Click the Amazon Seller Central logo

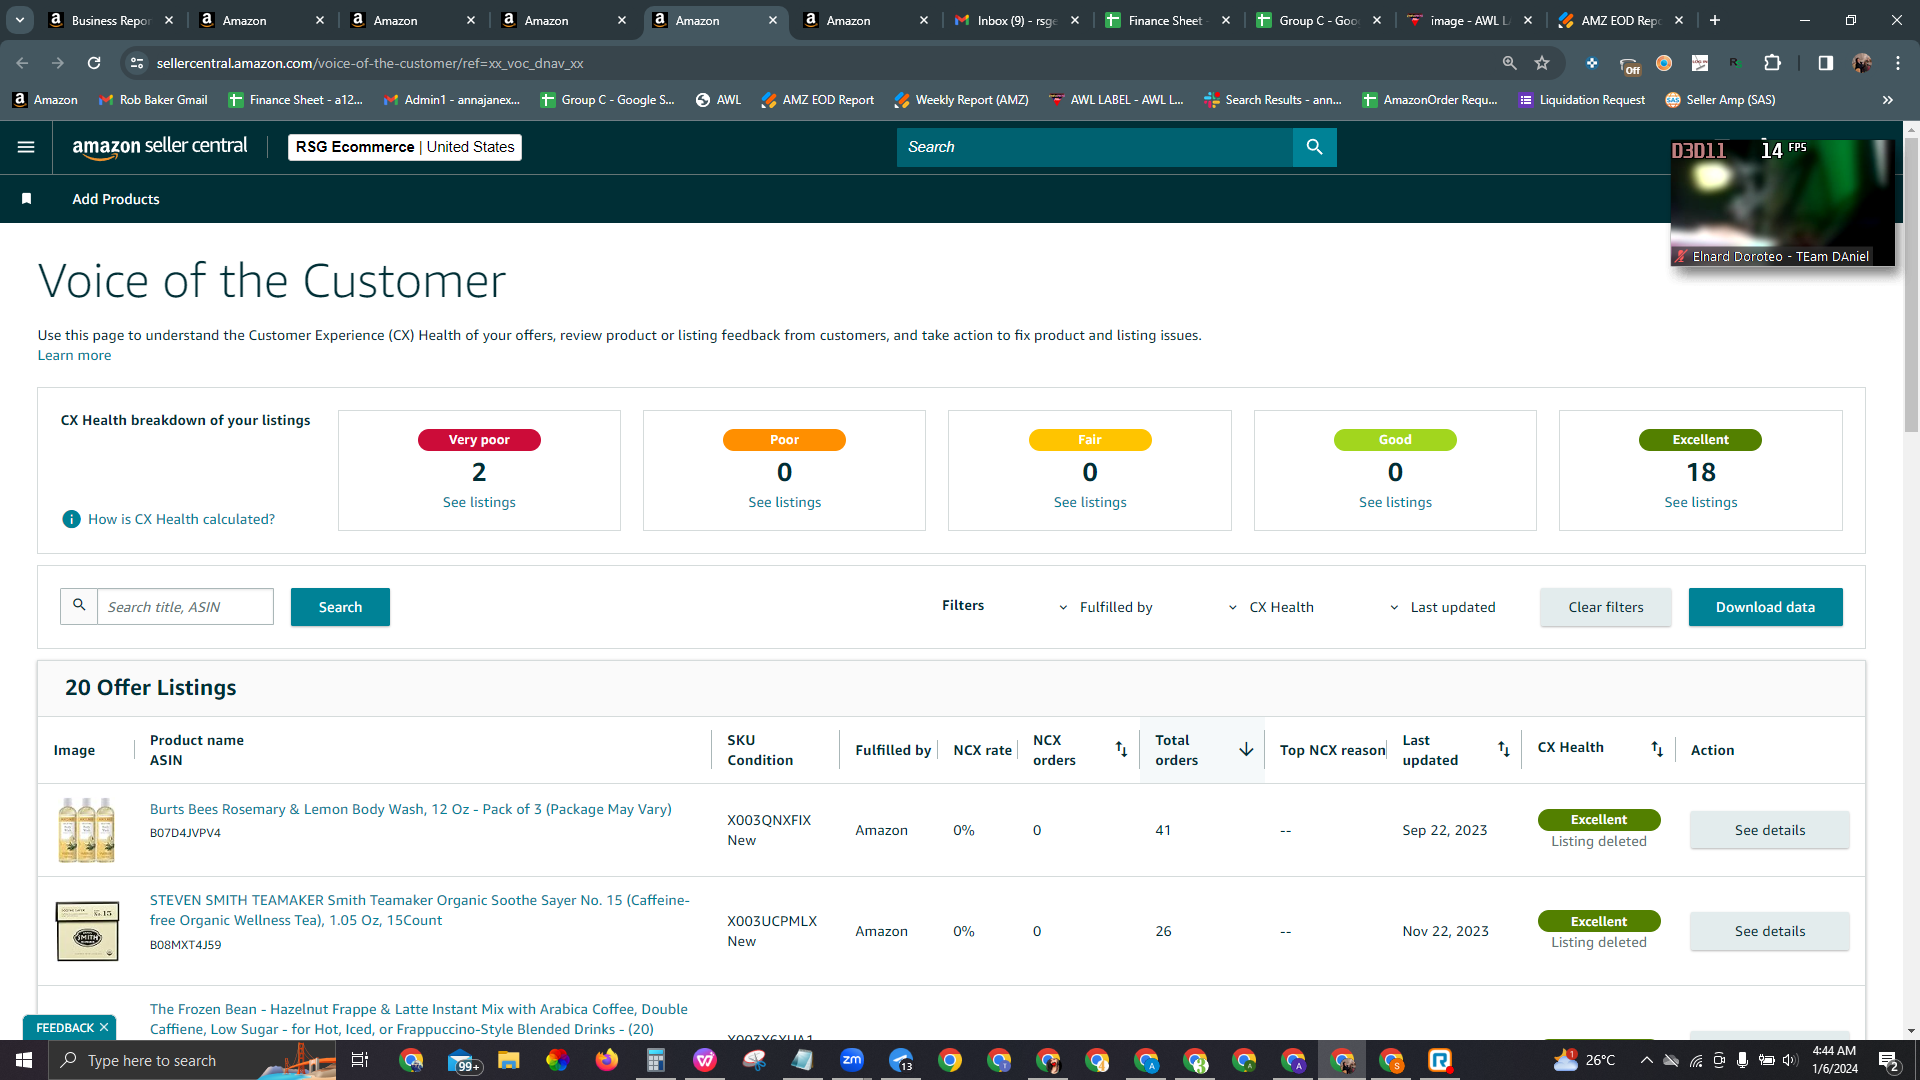(160, 147)
